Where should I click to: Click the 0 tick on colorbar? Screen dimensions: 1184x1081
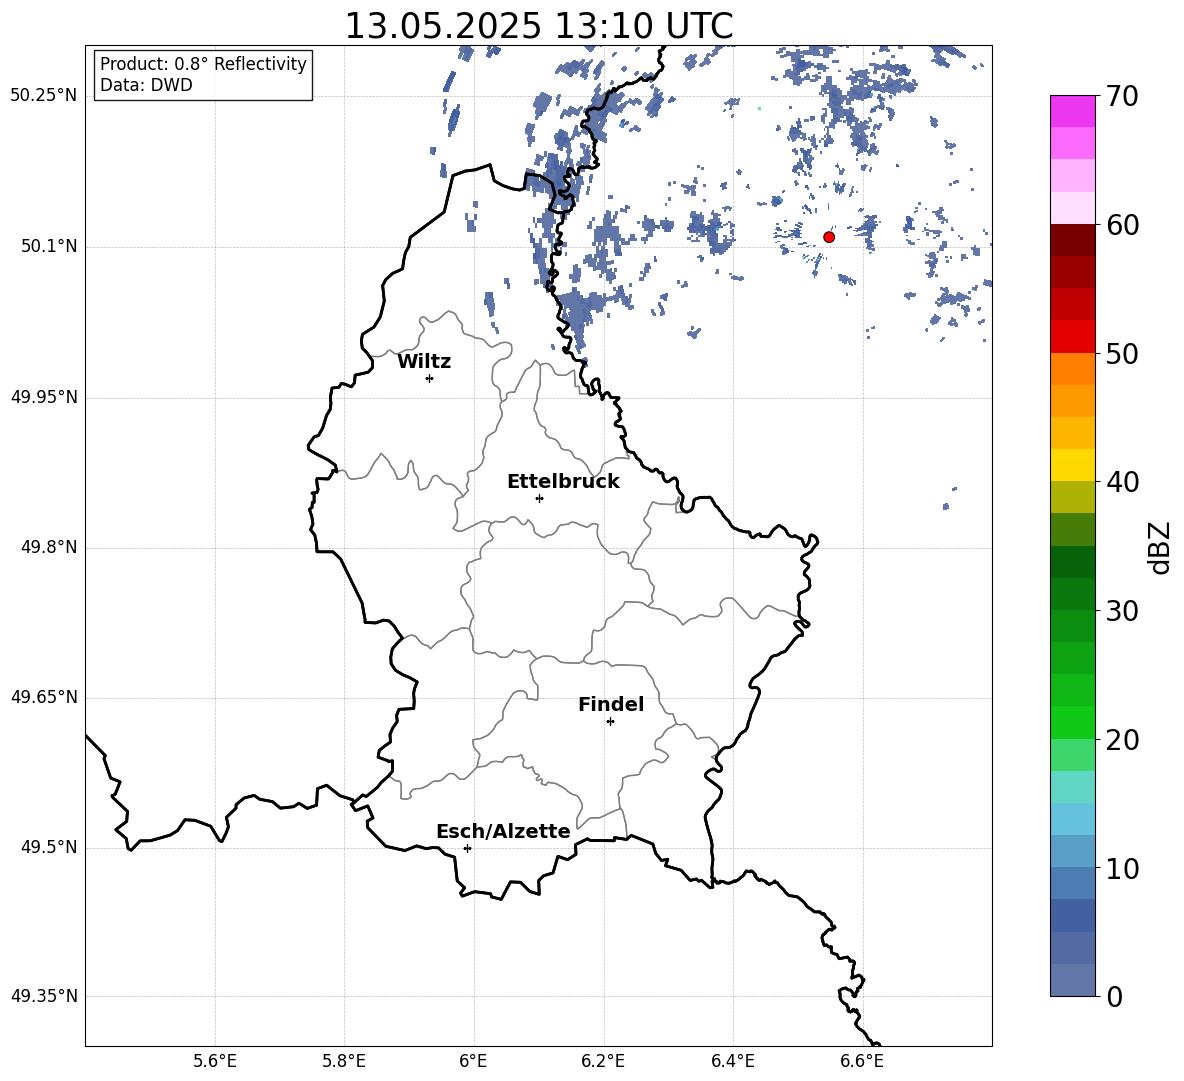coord(1114,996)
